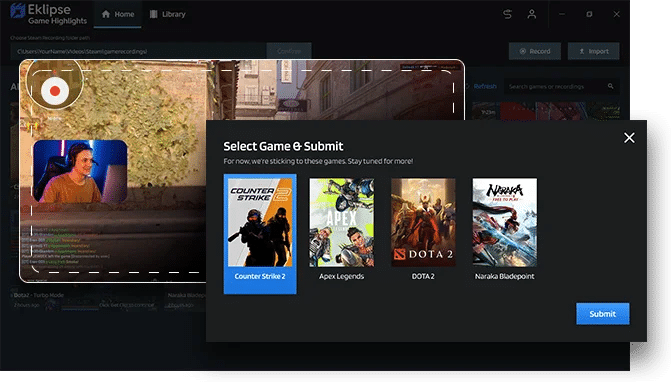Click the Record button
This screenshot has height=382, width=671.
pyautogui.click(x=534, y=51)
